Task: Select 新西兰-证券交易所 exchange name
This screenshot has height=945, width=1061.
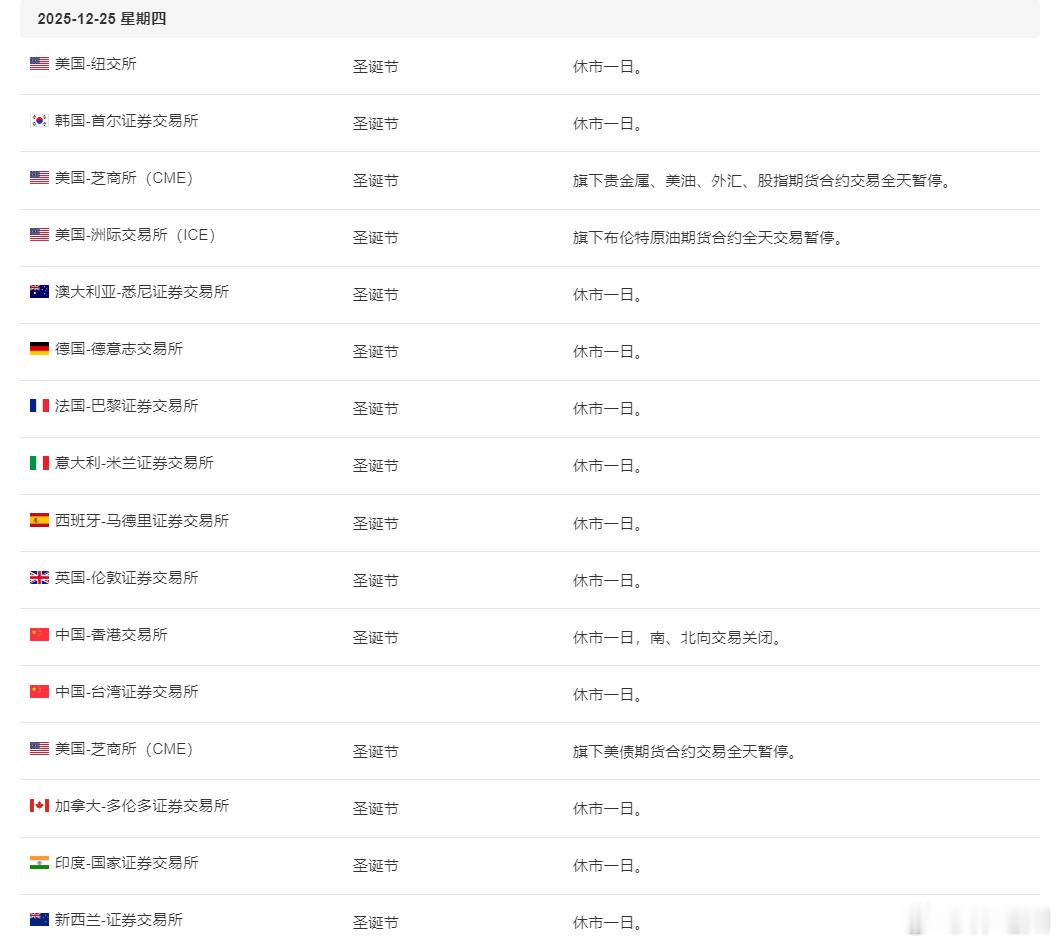Action: click(x=119, y=919)
